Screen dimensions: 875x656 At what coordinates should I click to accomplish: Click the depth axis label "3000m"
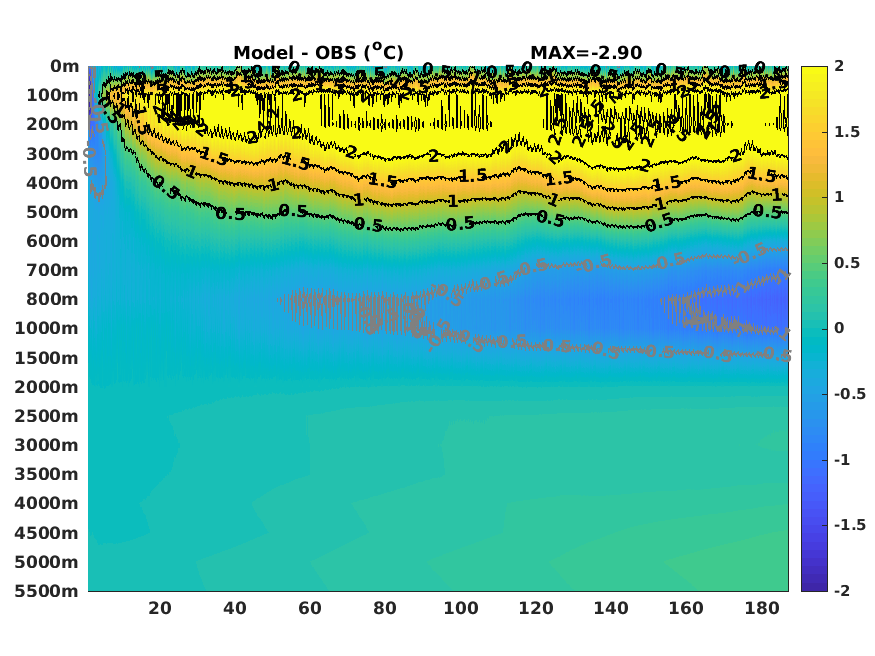[47, 445]
